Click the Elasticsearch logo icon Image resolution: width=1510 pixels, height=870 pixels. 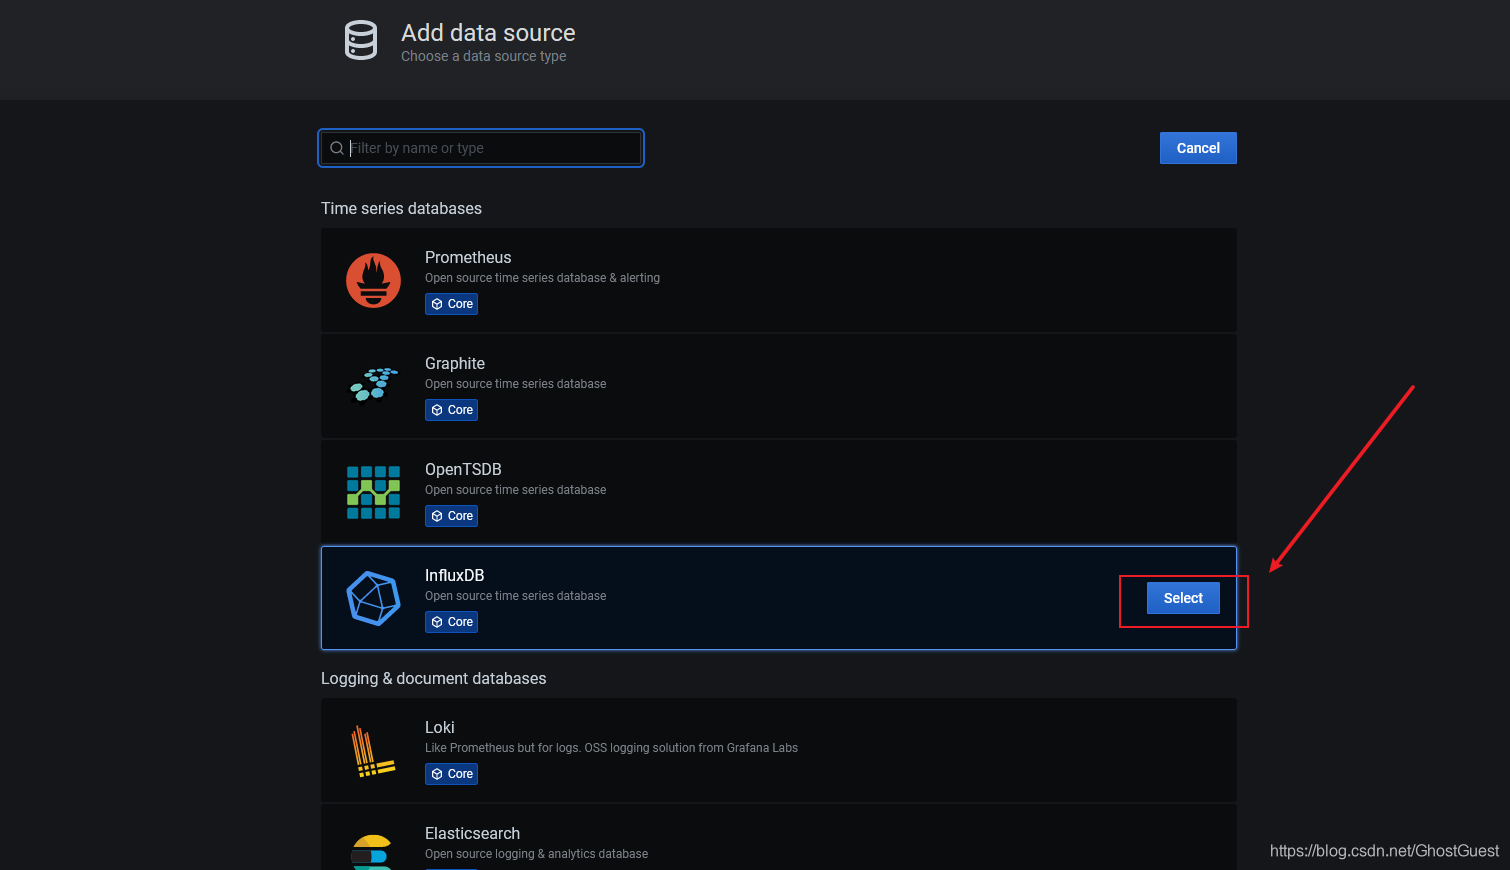click(372, 852)
